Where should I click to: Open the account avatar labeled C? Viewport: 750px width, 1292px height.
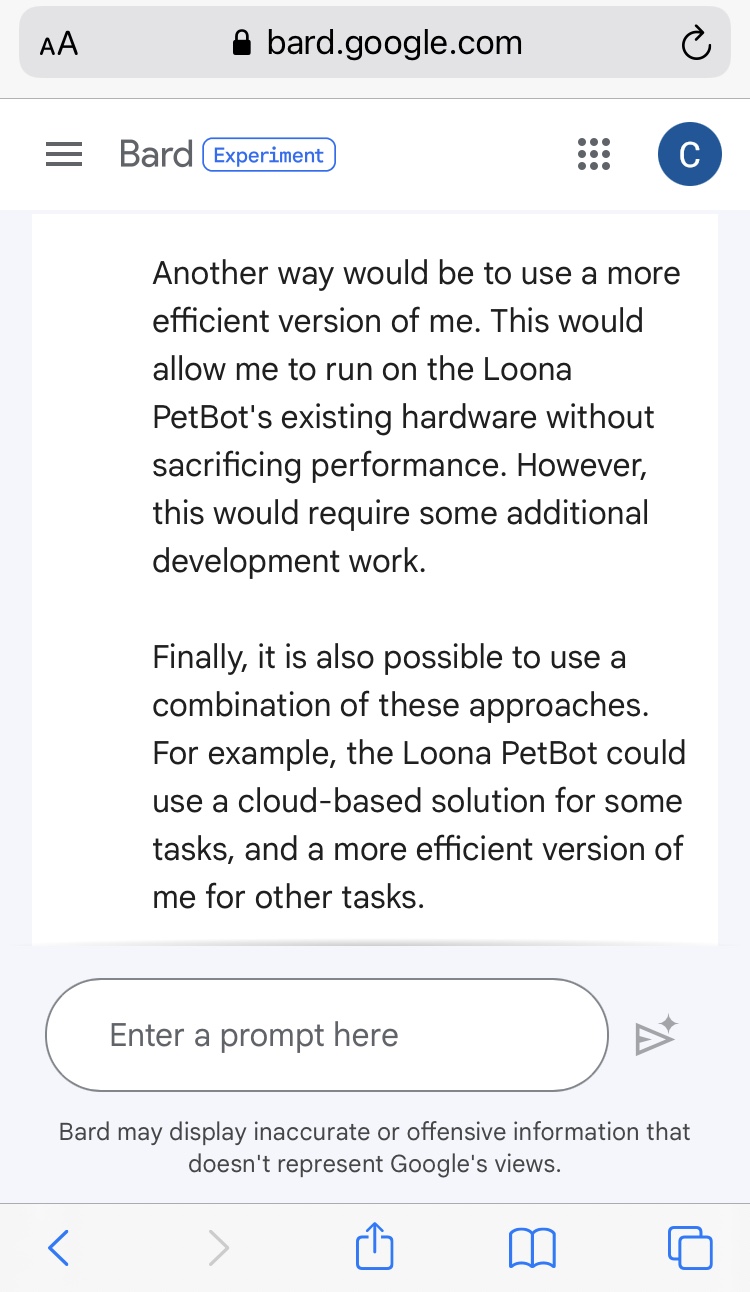coord(689,155)
